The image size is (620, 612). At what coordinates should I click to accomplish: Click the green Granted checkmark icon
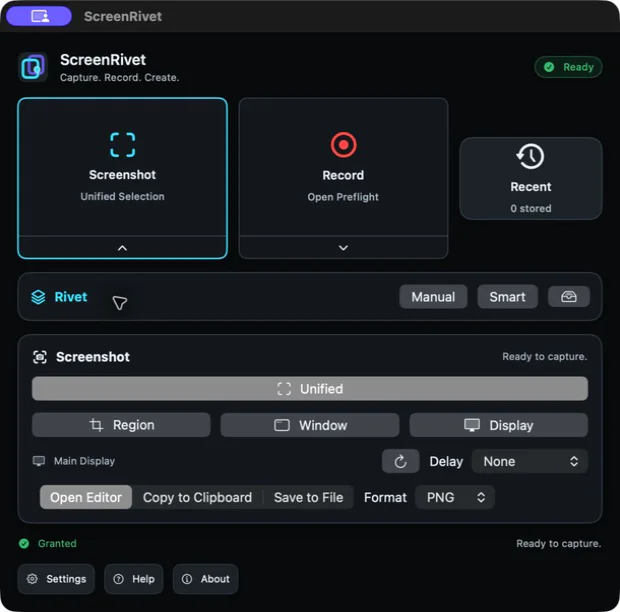click(24, 544)
